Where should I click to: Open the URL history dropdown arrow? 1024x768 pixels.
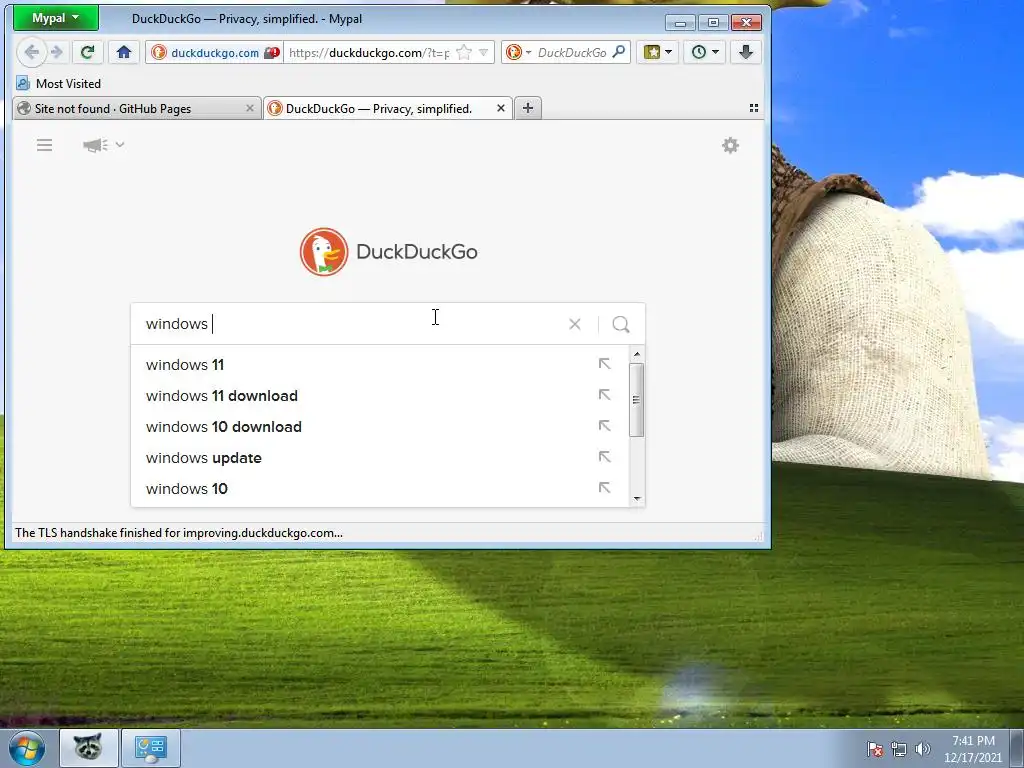click(483, 53)
